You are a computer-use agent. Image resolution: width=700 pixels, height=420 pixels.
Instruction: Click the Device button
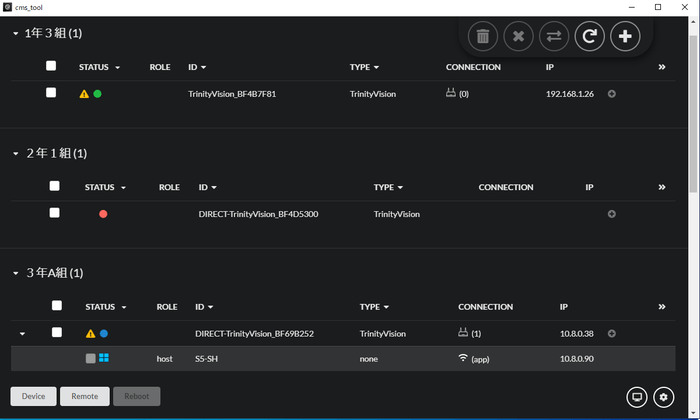(34, 396)
